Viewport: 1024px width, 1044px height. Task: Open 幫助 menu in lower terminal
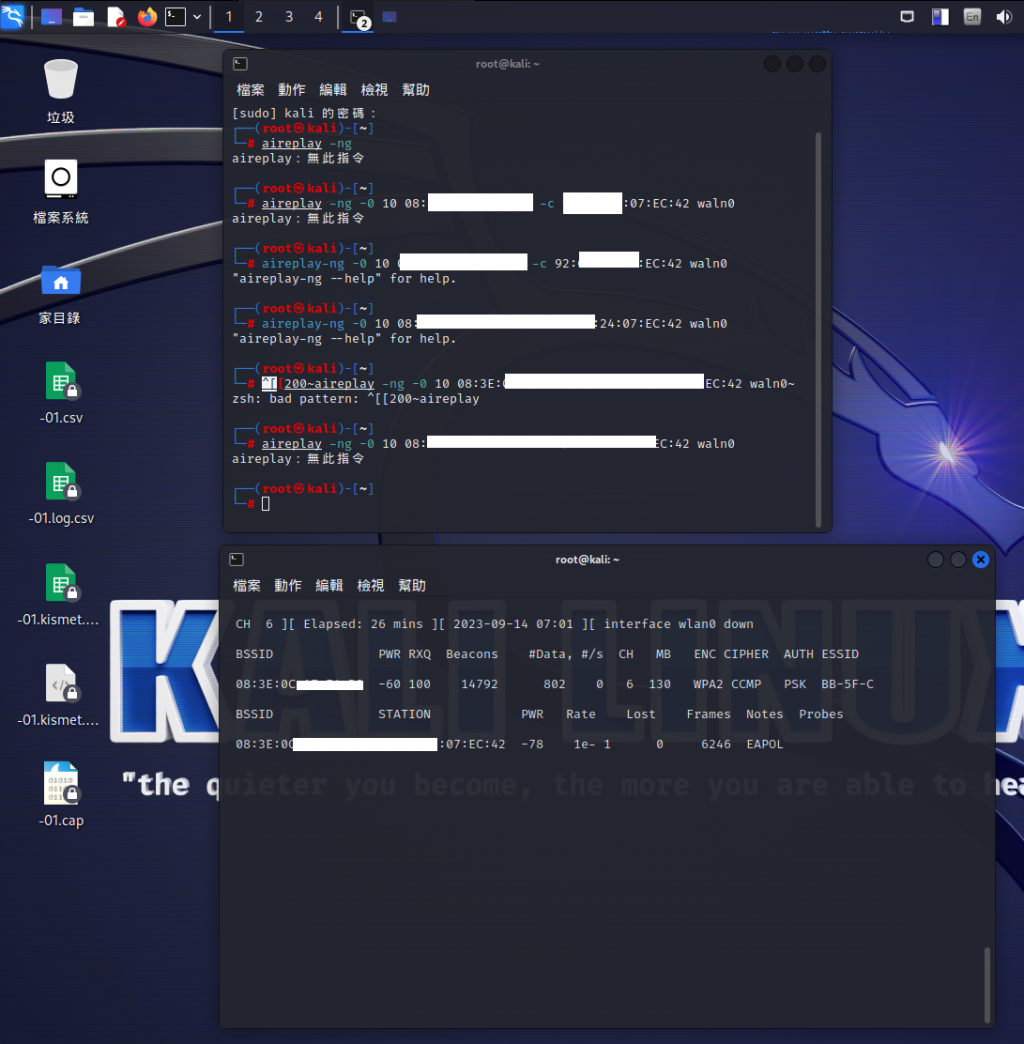[411, 585]
